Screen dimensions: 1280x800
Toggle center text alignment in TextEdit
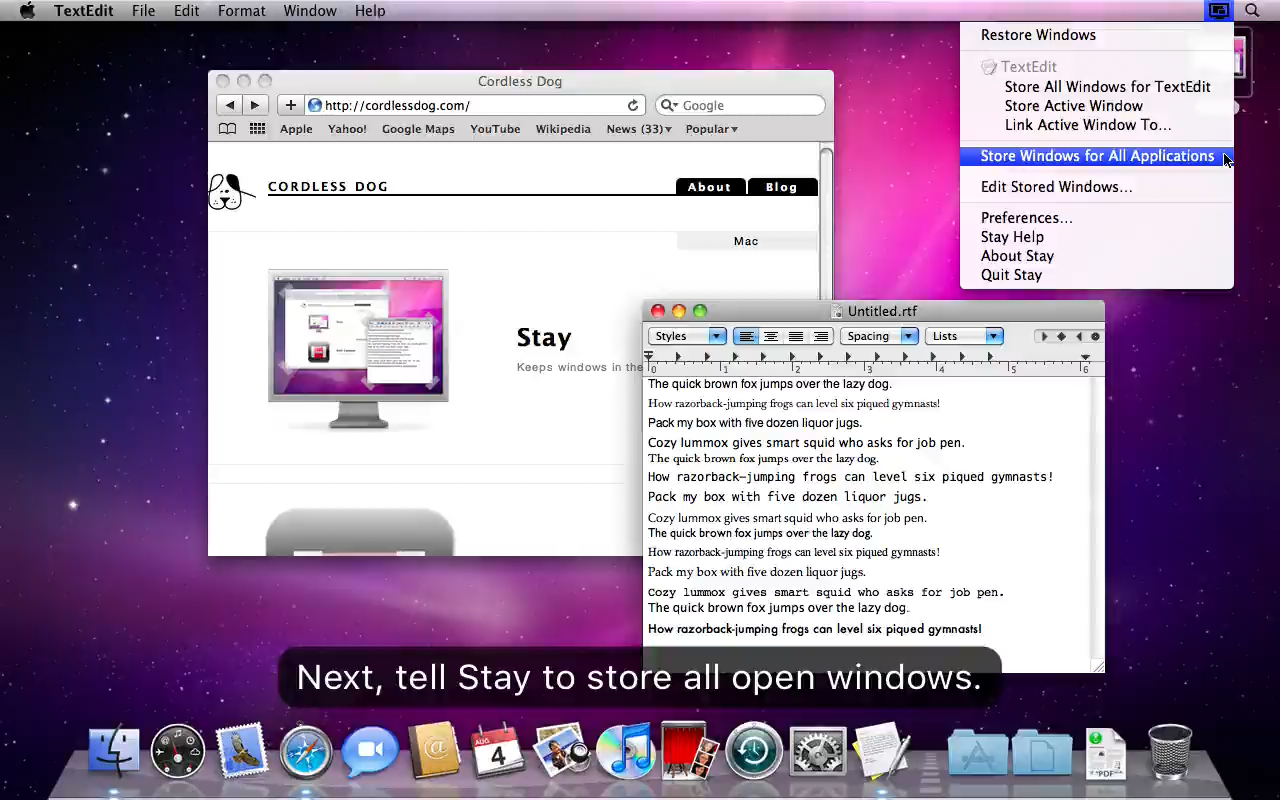771,336
